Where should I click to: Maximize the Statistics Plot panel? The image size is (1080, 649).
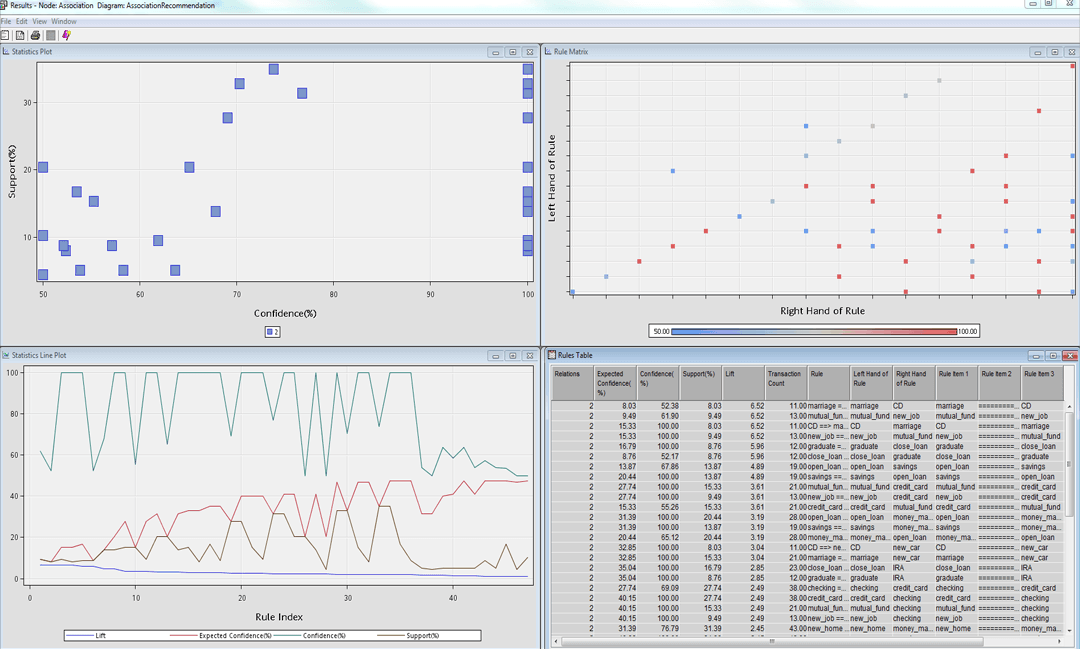click(x=512, y=52)
